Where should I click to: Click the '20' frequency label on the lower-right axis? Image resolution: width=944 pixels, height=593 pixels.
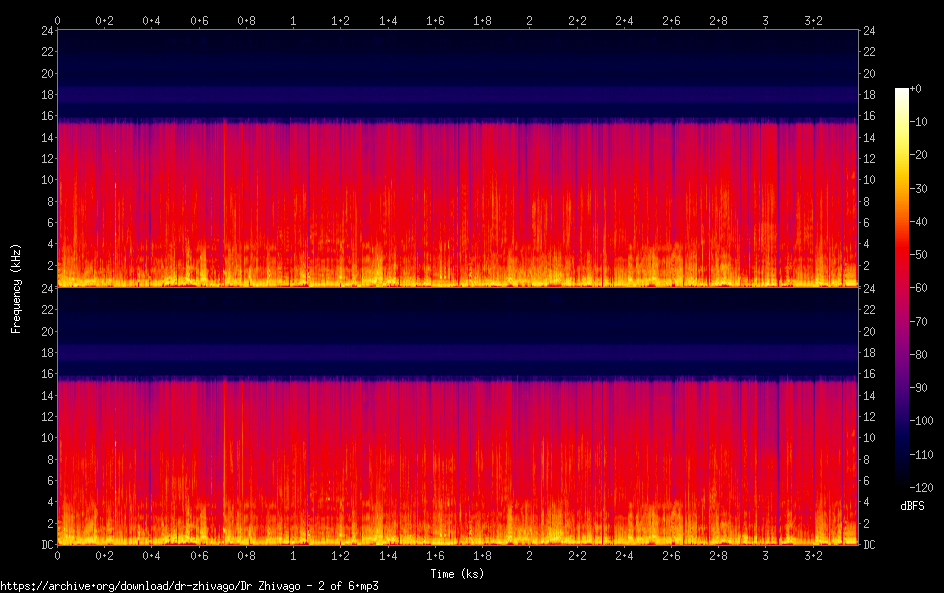click(x=870, y=332)
